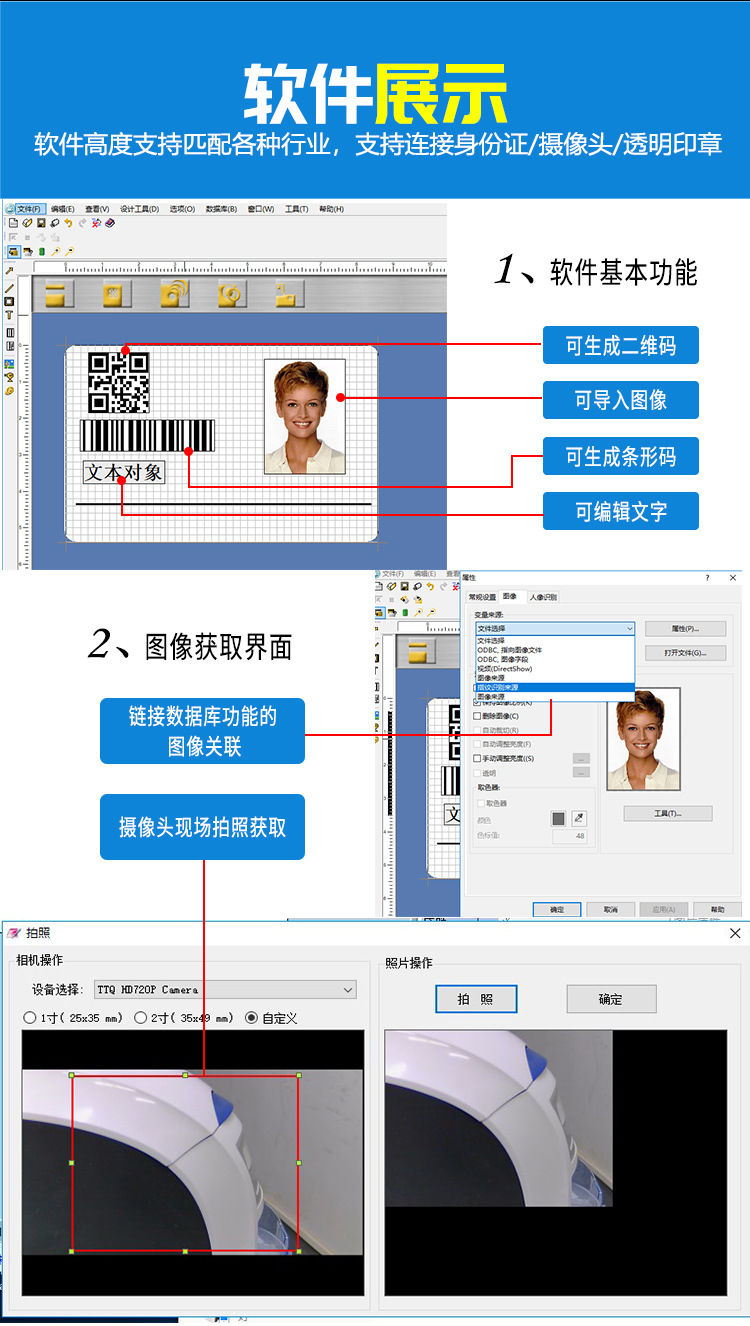Viewport: 750px width, 1326px height.
Task: Toggle 自动调整亮度(F) checkbox
Action: coord(476,744)
